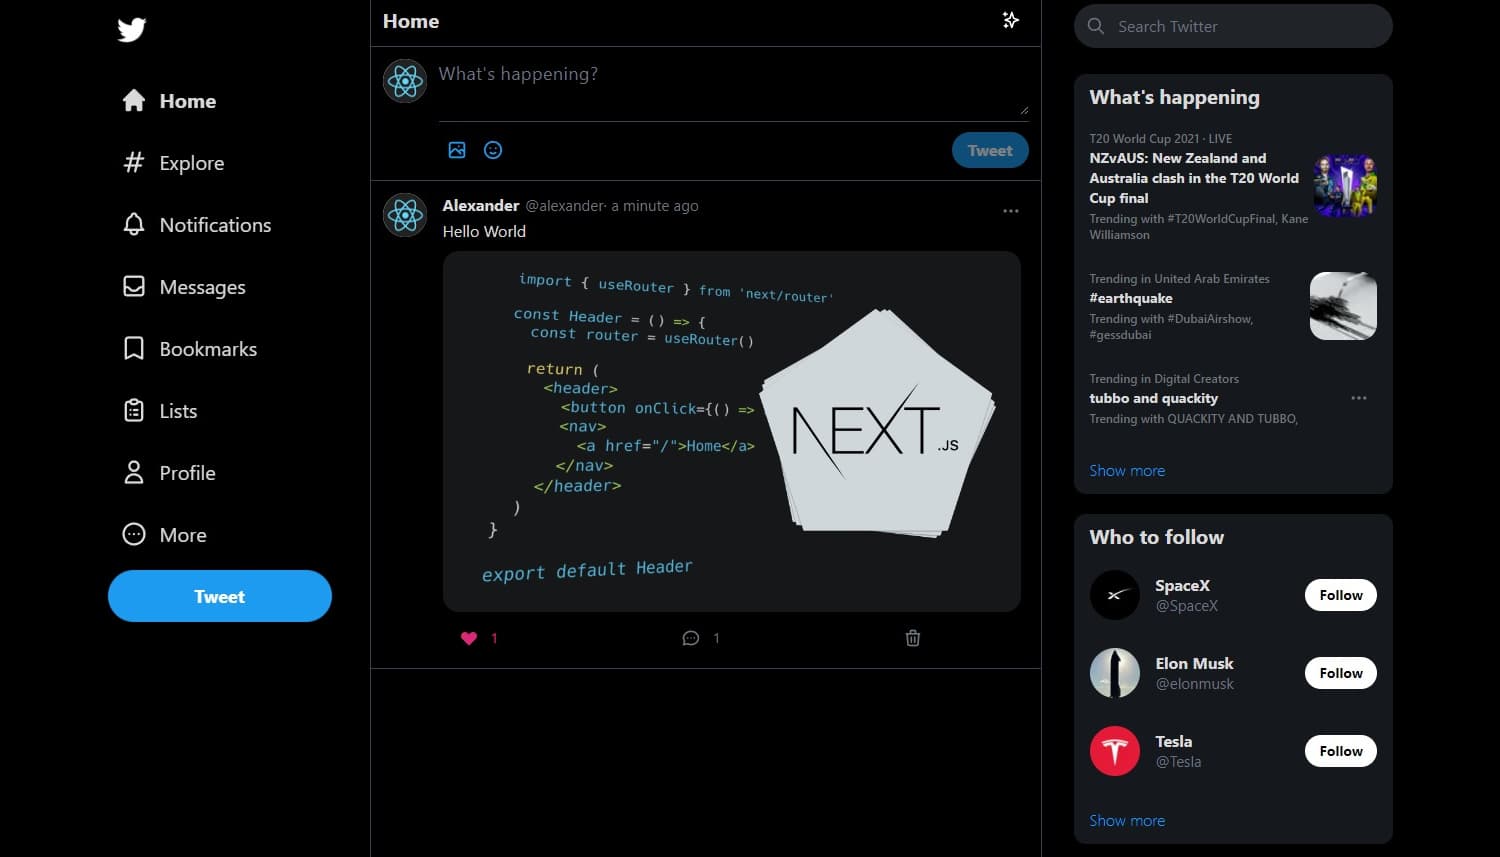Viewport: 1500px width, 857px height.
Task: Add an image with the media icon
Action: tap(457, 150)
